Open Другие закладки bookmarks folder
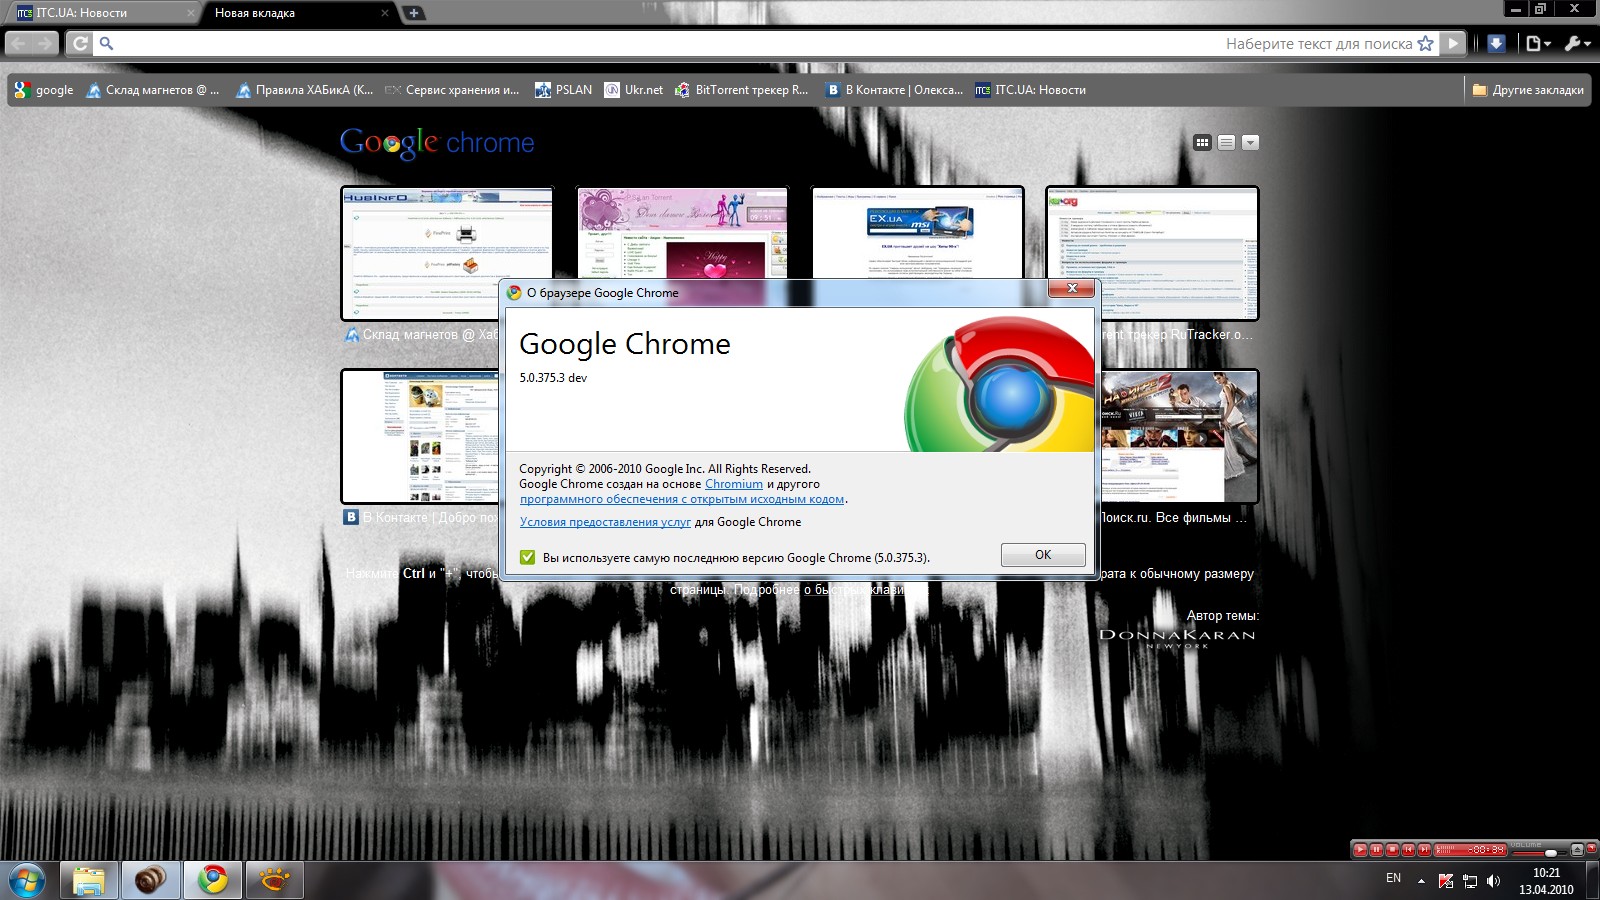This screenshot has height=900, width=1600. coord(1528,90)
